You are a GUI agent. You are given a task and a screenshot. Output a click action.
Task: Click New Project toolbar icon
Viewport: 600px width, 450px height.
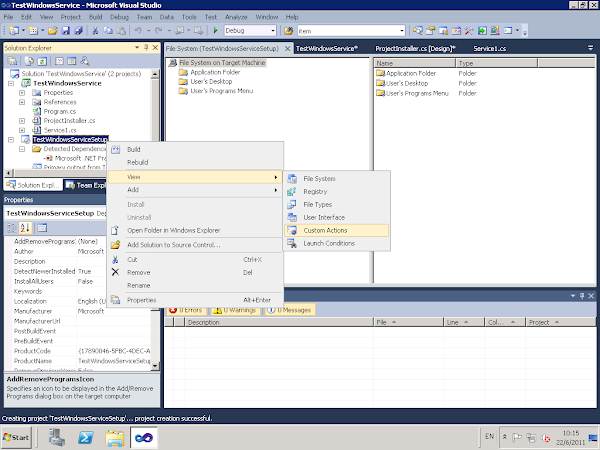pyautogui.click(x=14, y=31)
